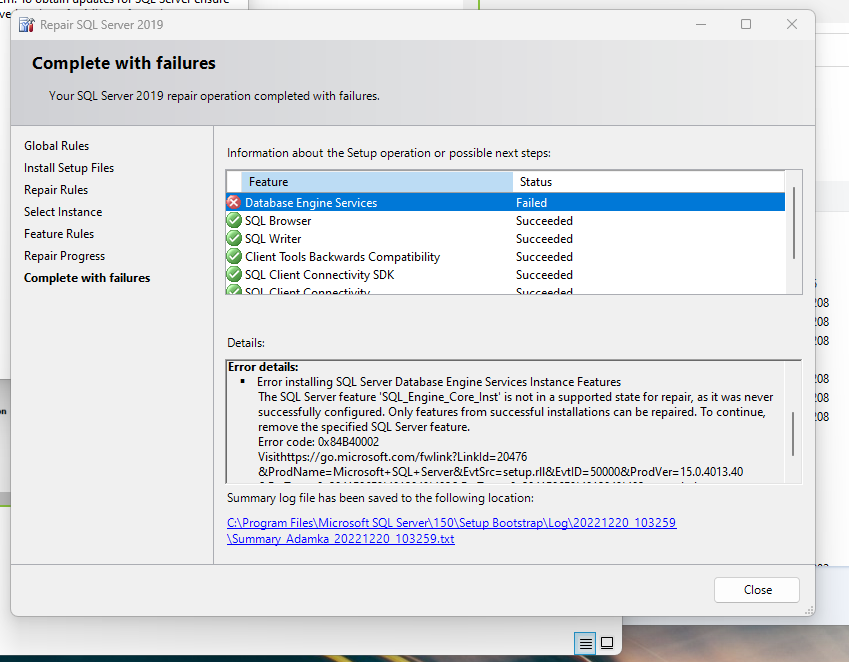The image size is (849, 662).
Task: Select the SQL Browser row
Action: pos(505,220)
